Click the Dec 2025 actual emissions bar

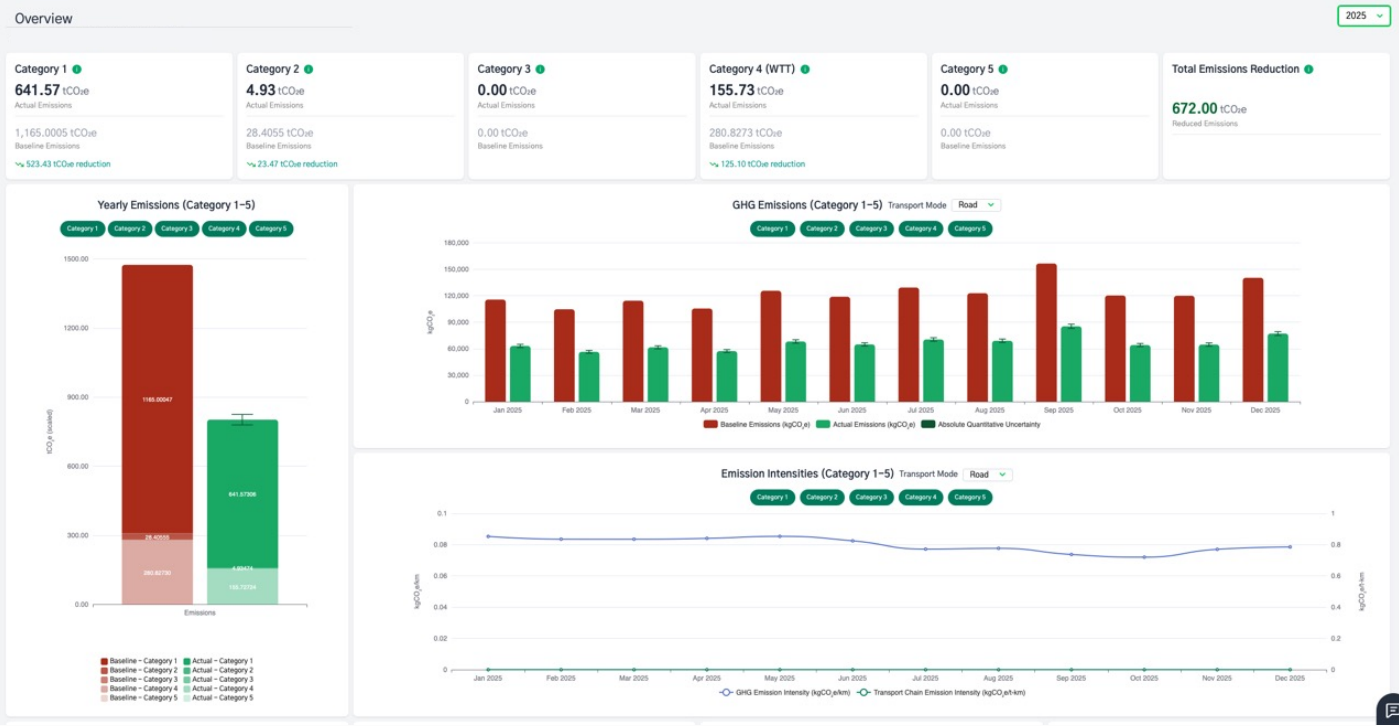pyautogui.click(x=1277, y=368)
